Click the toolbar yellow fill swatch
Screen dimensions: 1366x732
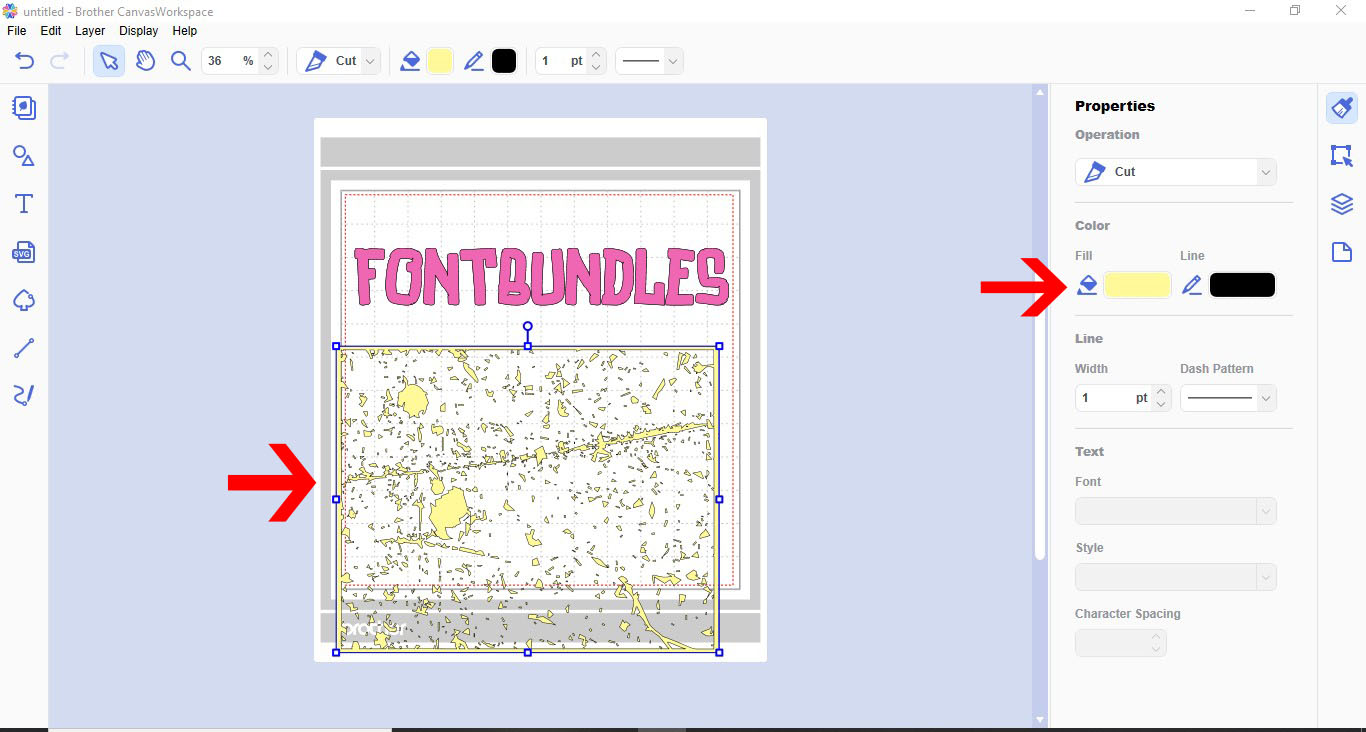pyautogui.click(x=440, y=61)
